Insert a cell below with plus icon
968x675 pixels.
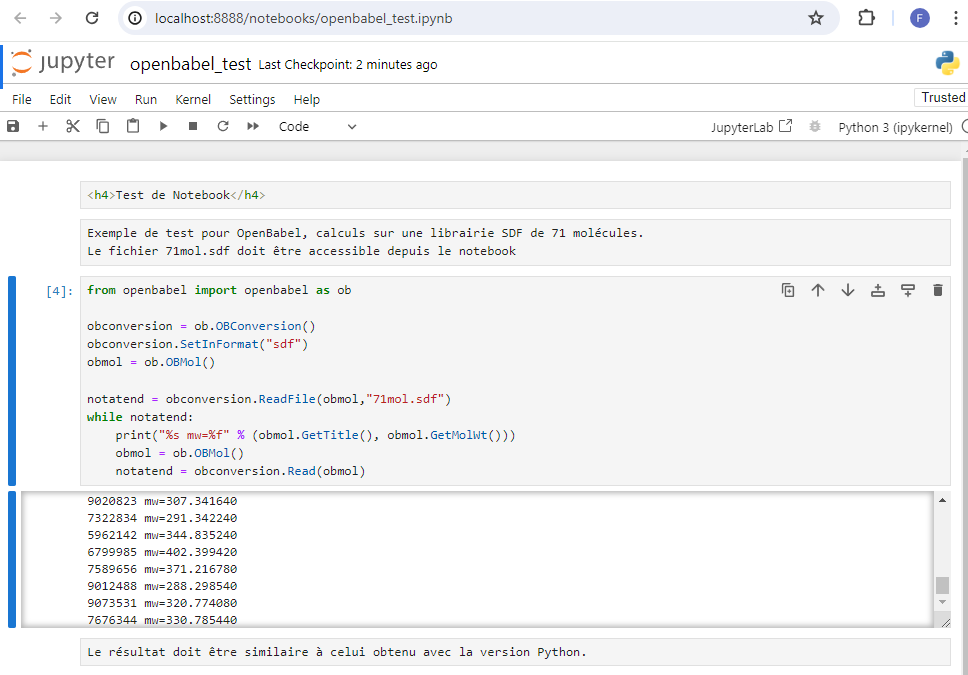click(x=43, y=126)
